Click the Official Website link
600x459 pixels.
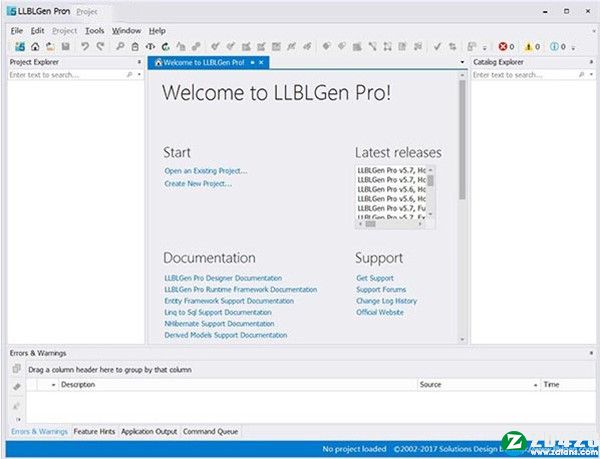coord(380,312)
